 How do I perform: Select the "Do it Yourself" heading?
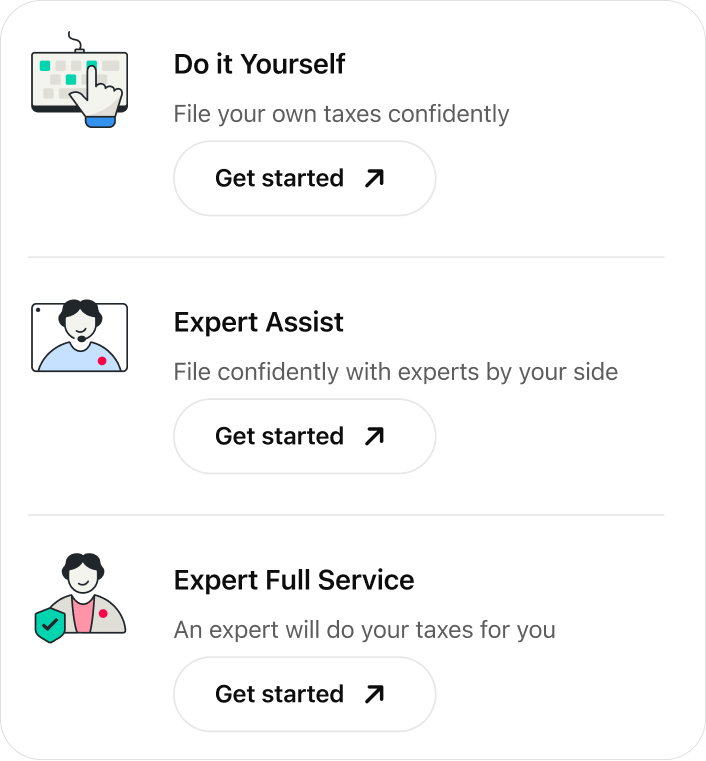(259, 64)
